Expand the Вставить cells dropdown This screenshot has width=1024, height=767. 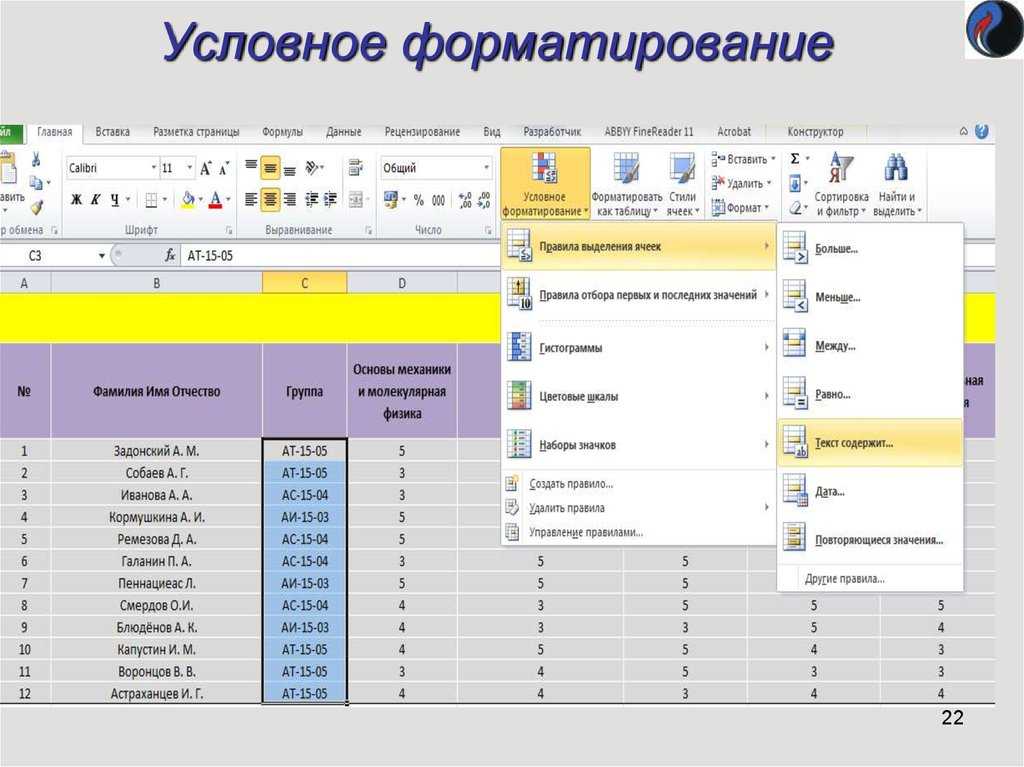point(773,159)
